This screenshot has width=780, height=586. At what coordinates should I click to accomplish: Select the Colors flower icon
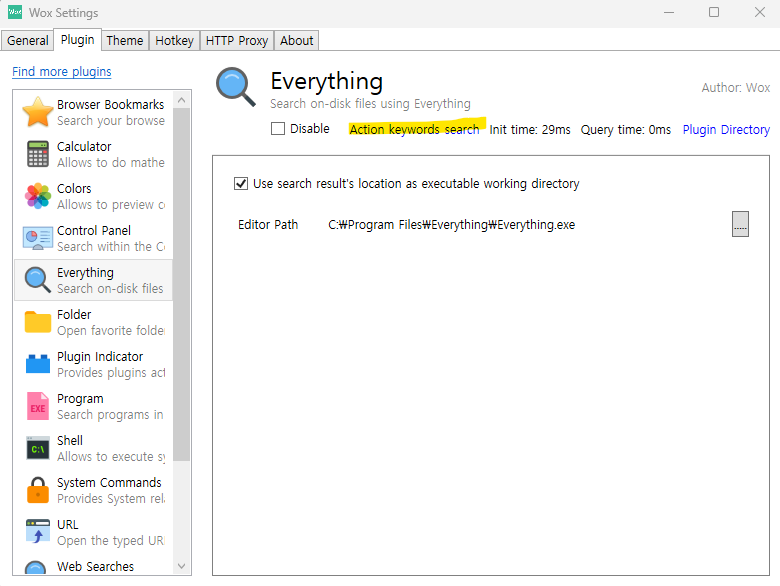[x=38, y=195]
